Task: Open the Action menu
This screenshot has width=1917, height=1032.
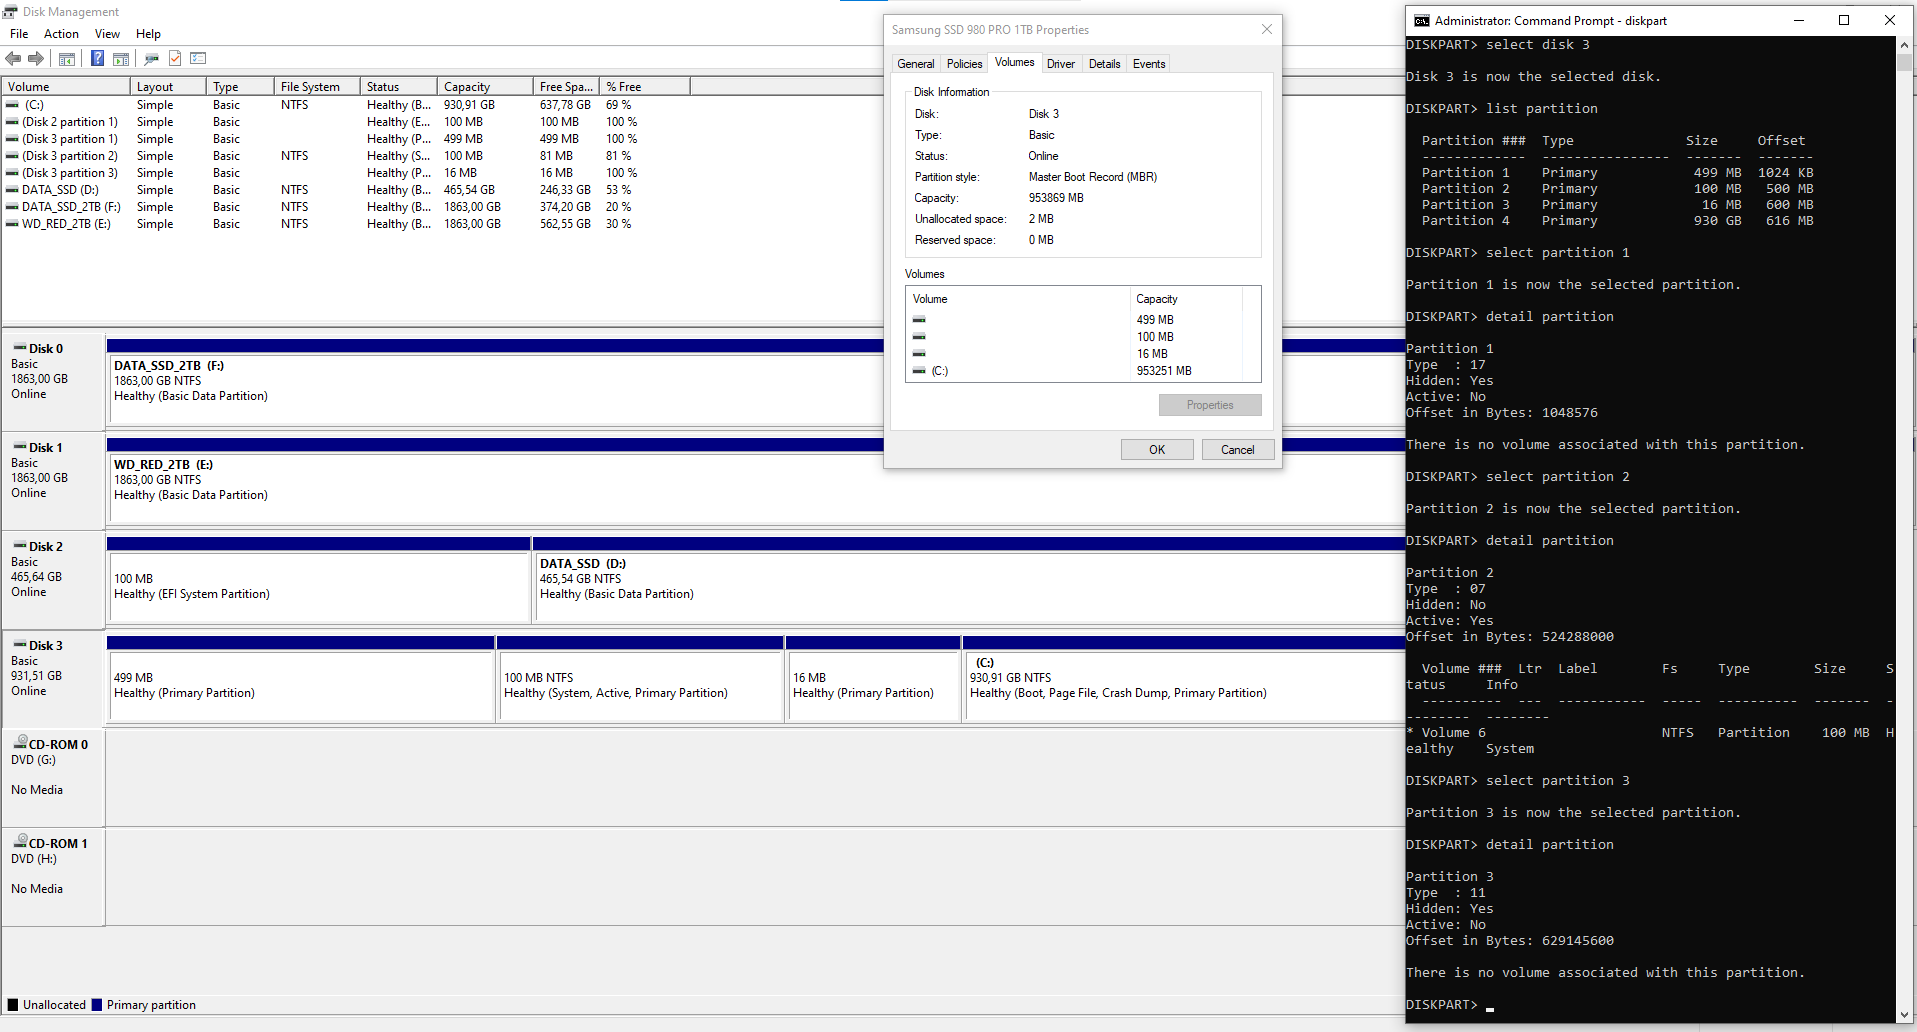Action: [61, 34]
